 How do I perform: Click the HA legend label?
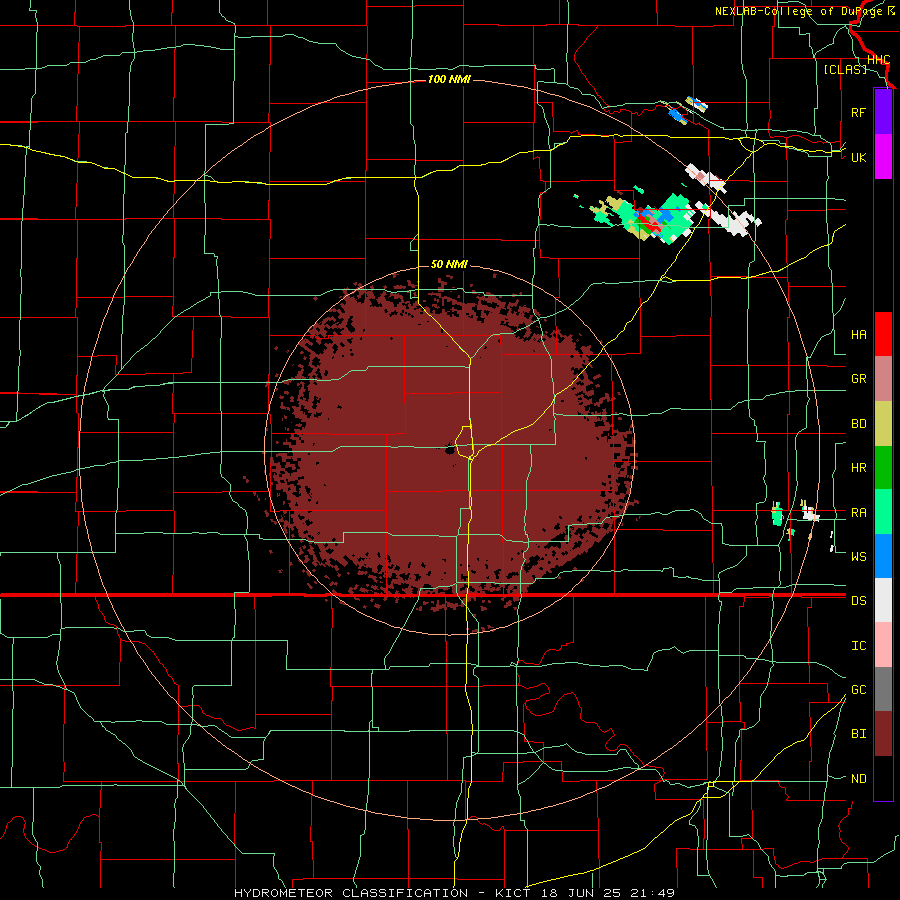click(858, 335)
